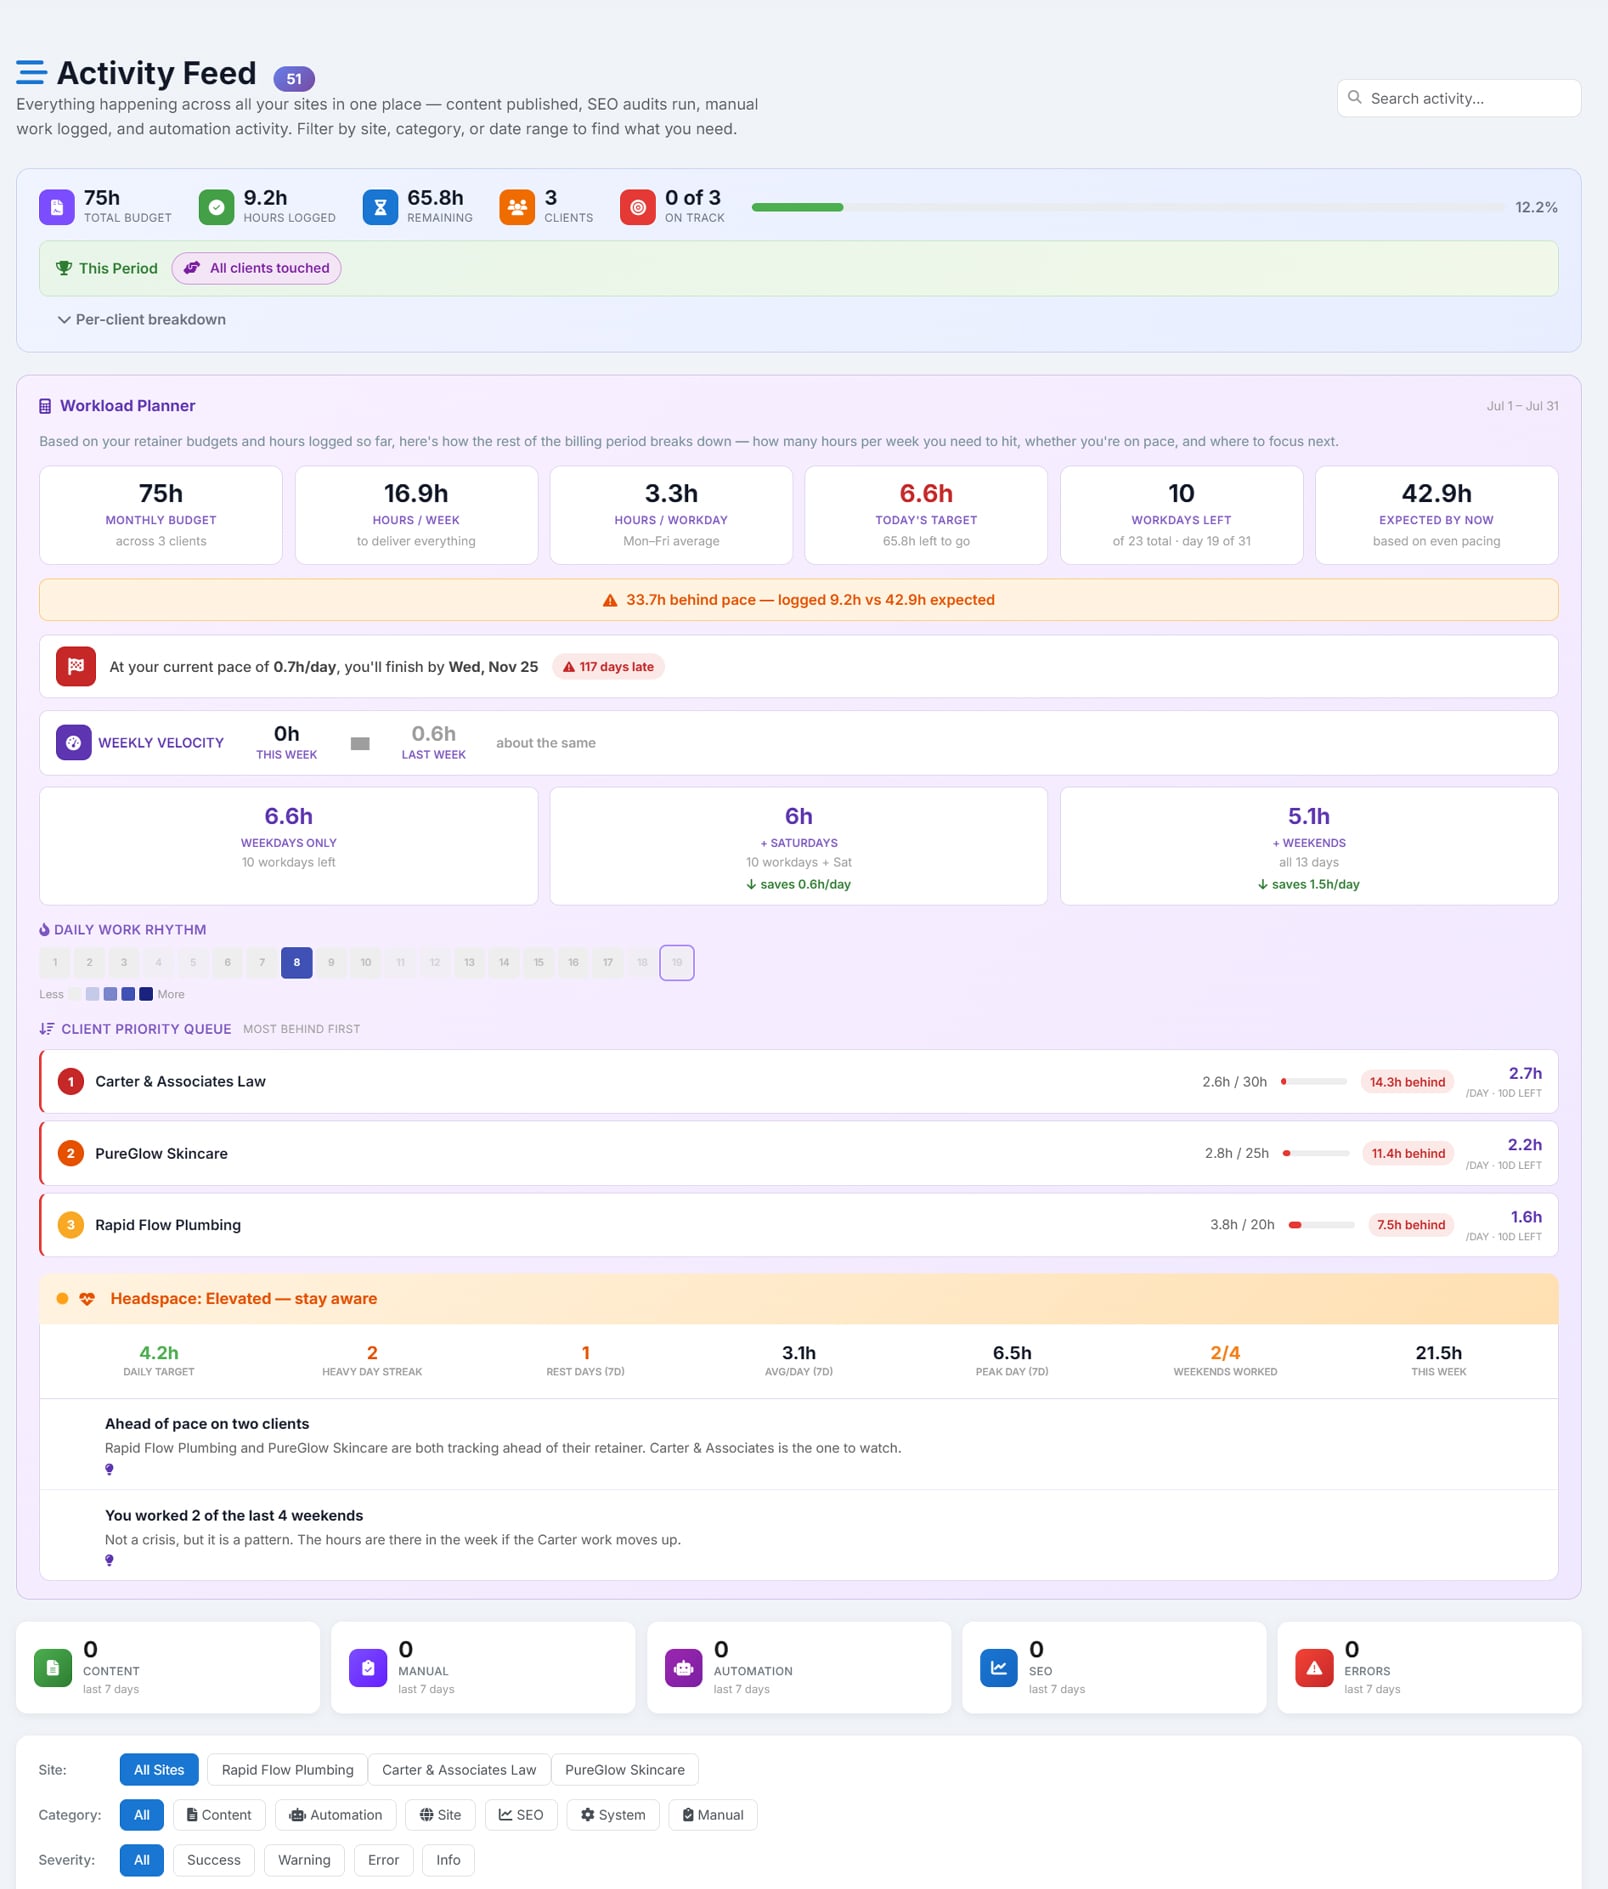Select day 19 in Daily Work Rhythm
Image resolution: width=1608 pixels, height=1889 pixels.
tap(677, 962)
